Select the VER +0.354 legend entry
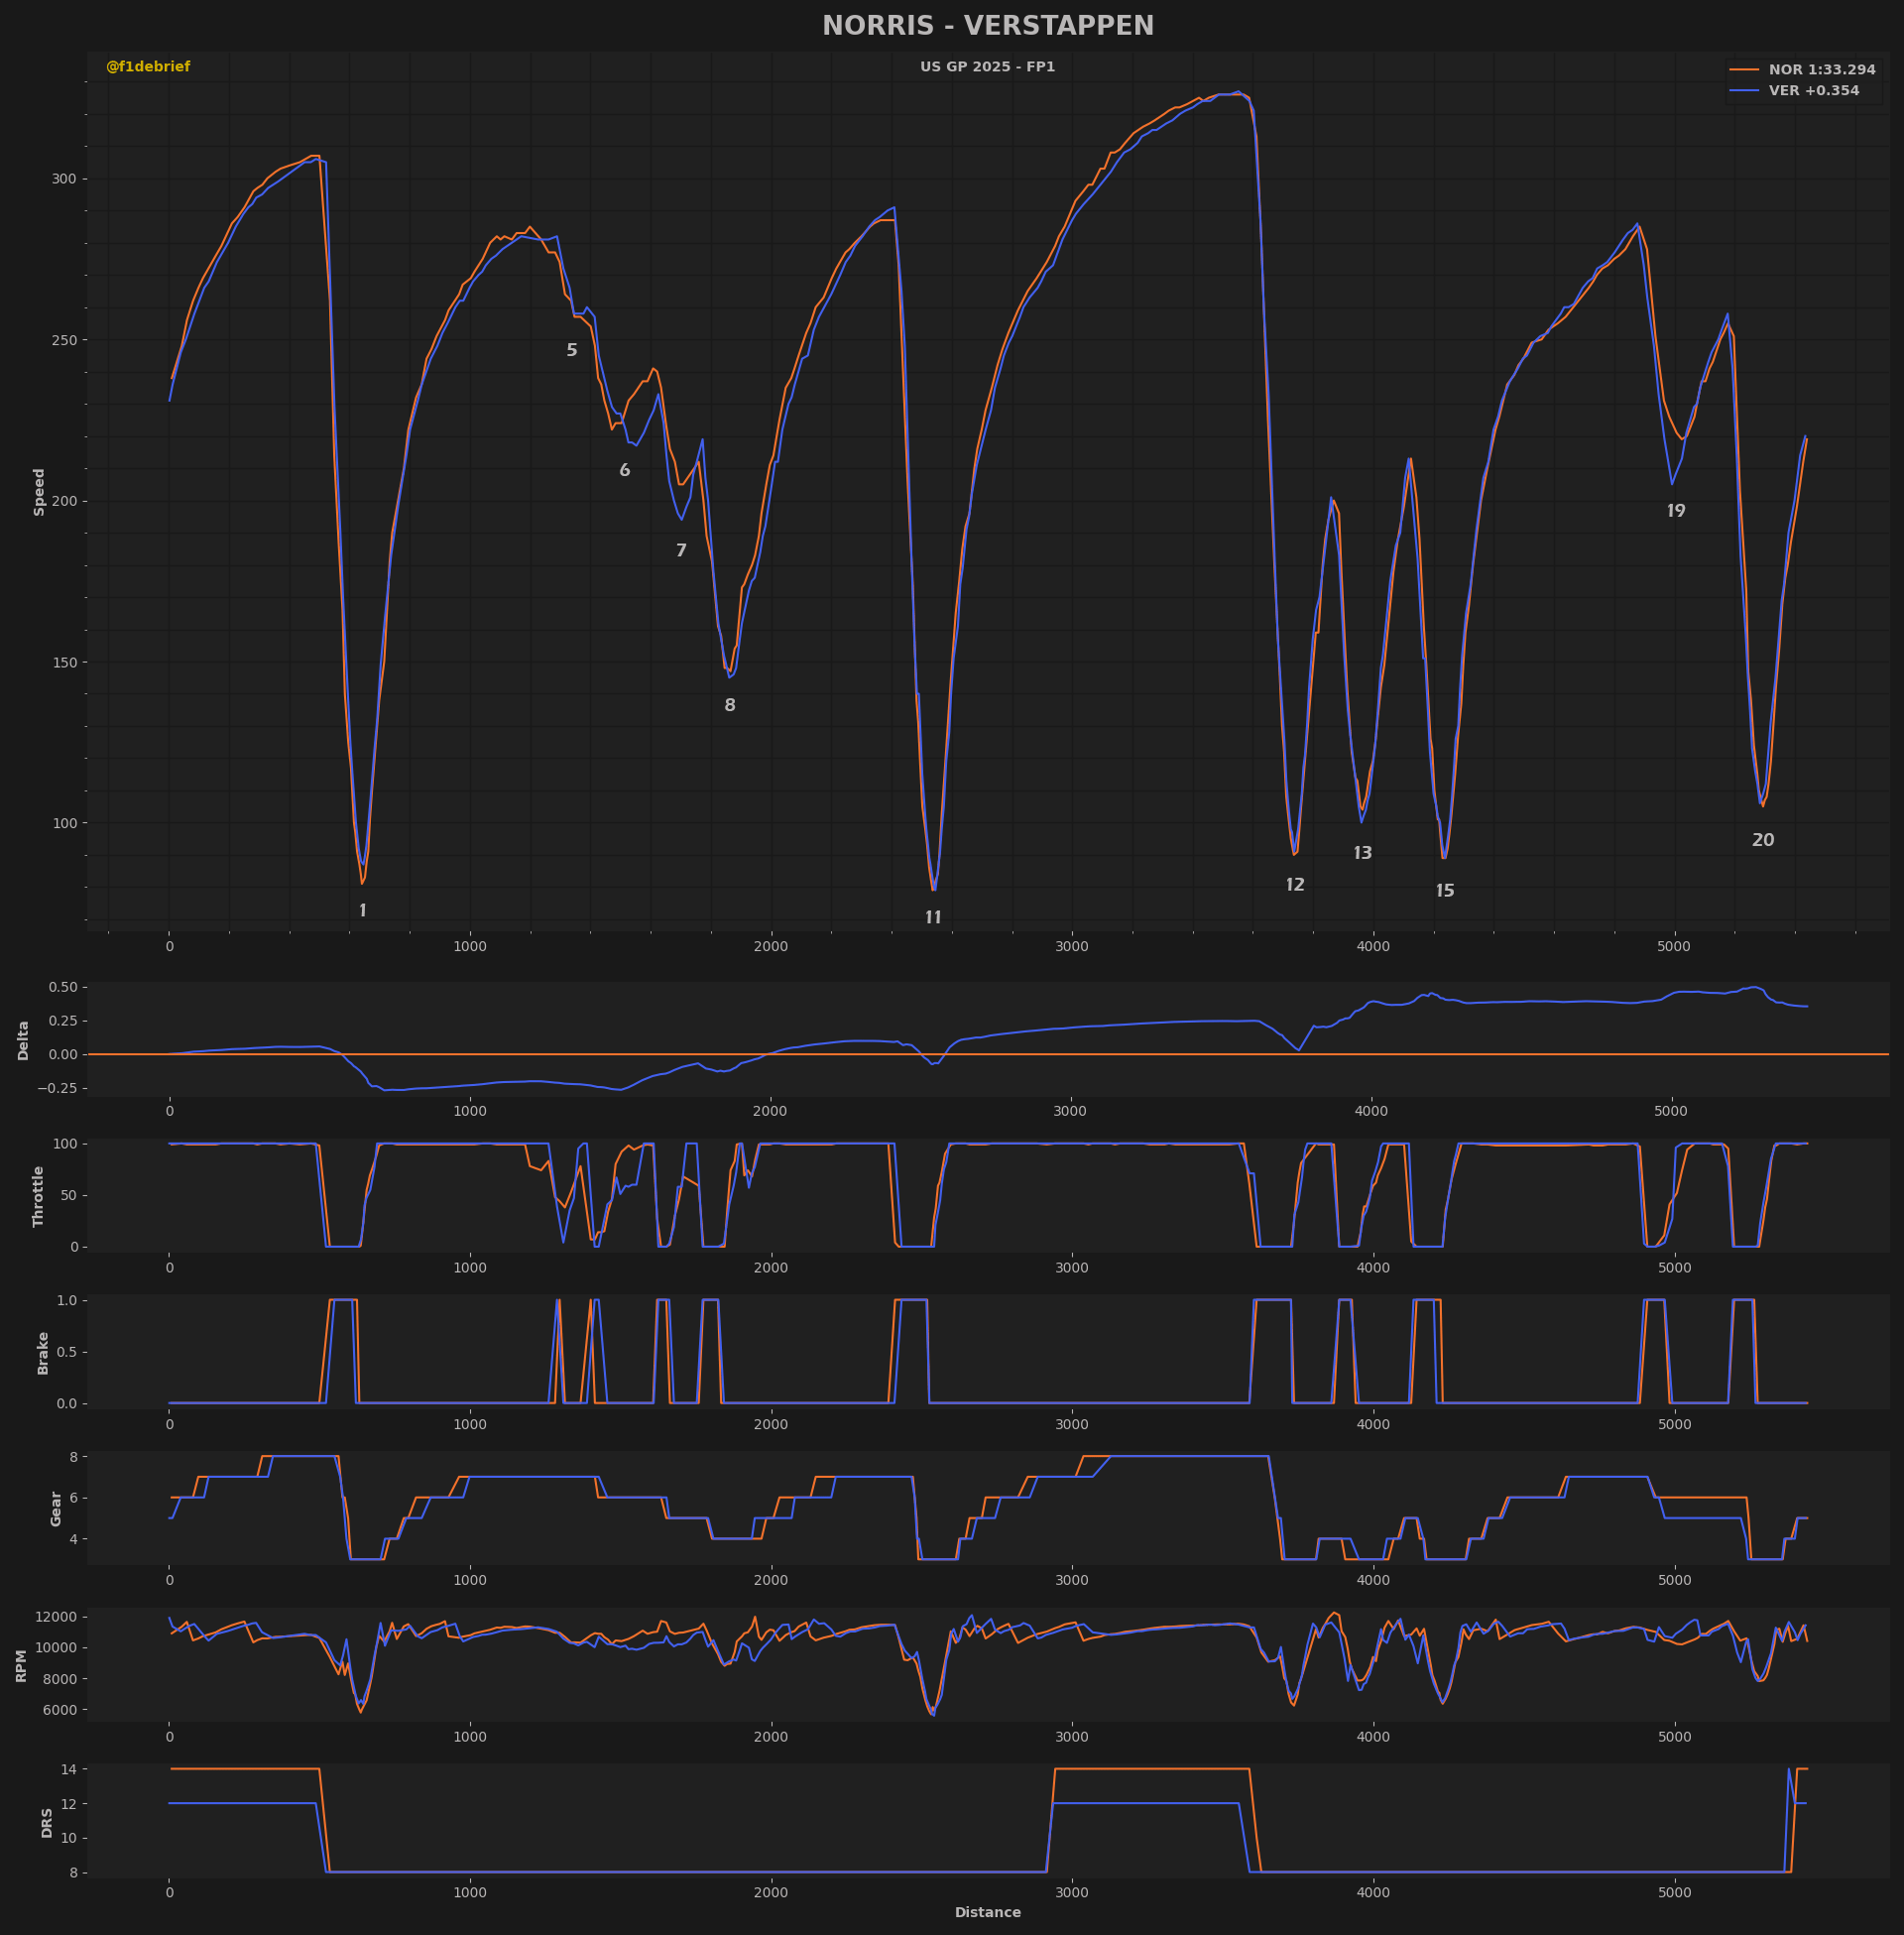Screen dimensions: 1904x1935 tap(1794, 91)
